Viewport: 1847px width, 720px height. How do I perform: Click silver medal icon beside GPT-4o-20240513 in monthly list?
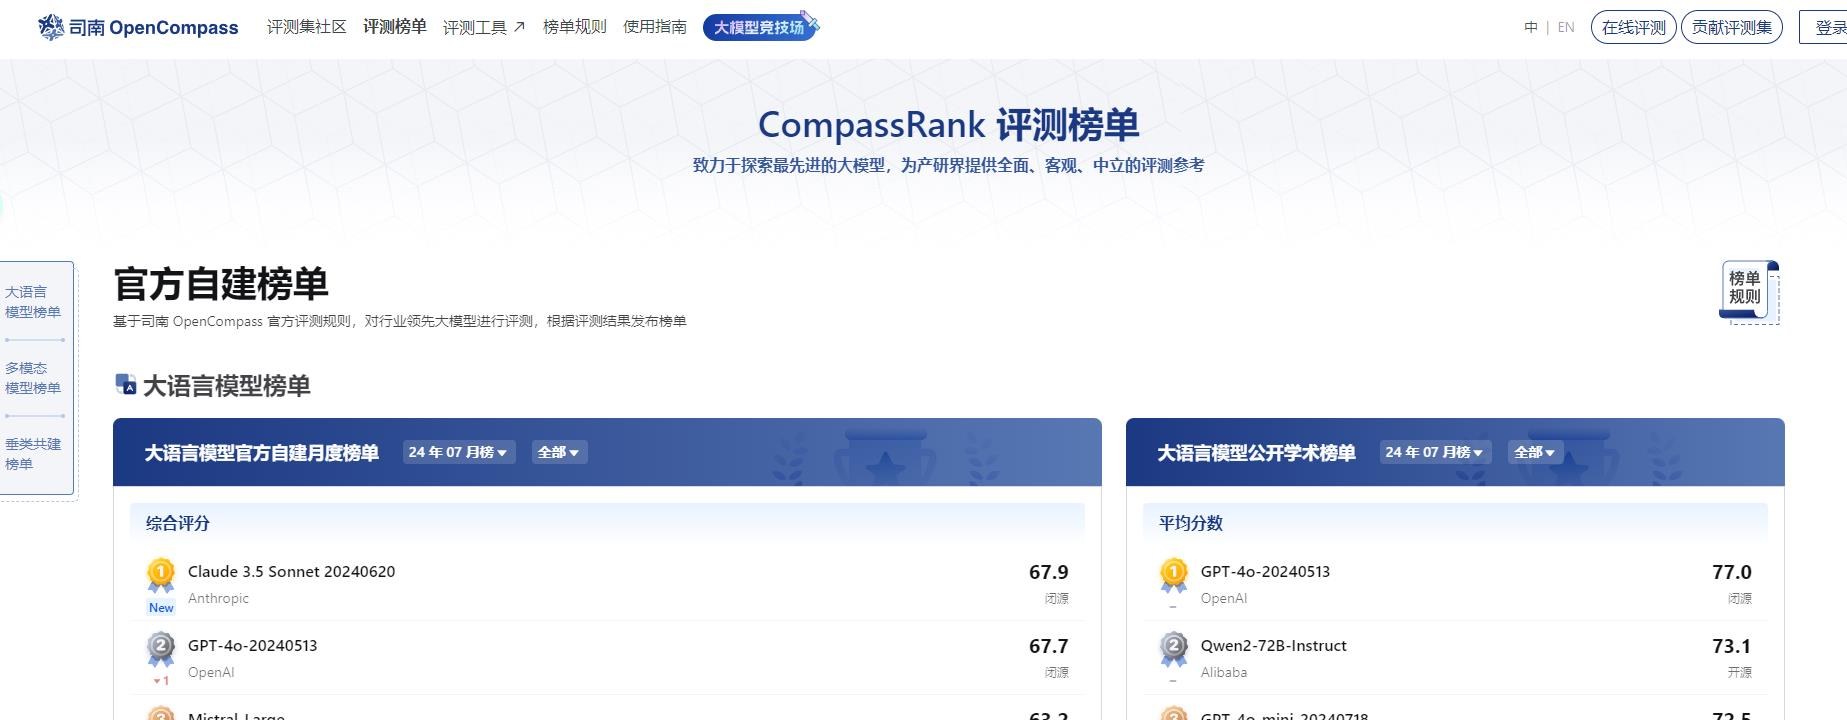161,648
